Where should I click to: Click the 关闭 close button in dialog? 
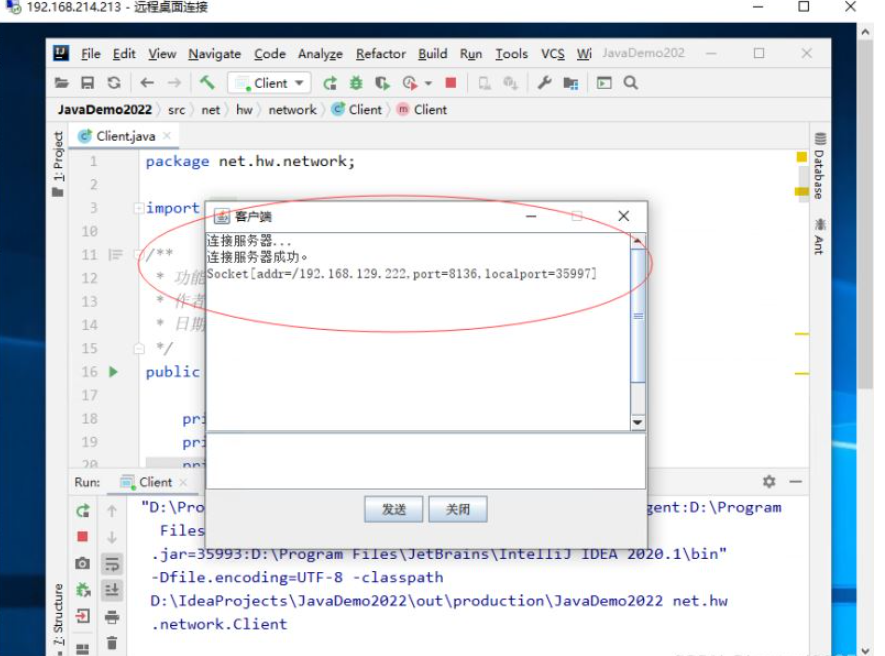458,509
